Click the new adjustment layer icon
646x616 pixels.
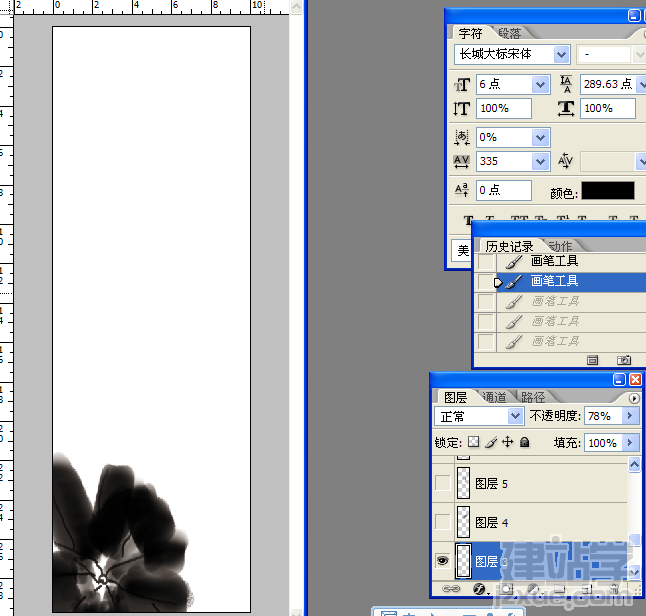click(534, 589)
